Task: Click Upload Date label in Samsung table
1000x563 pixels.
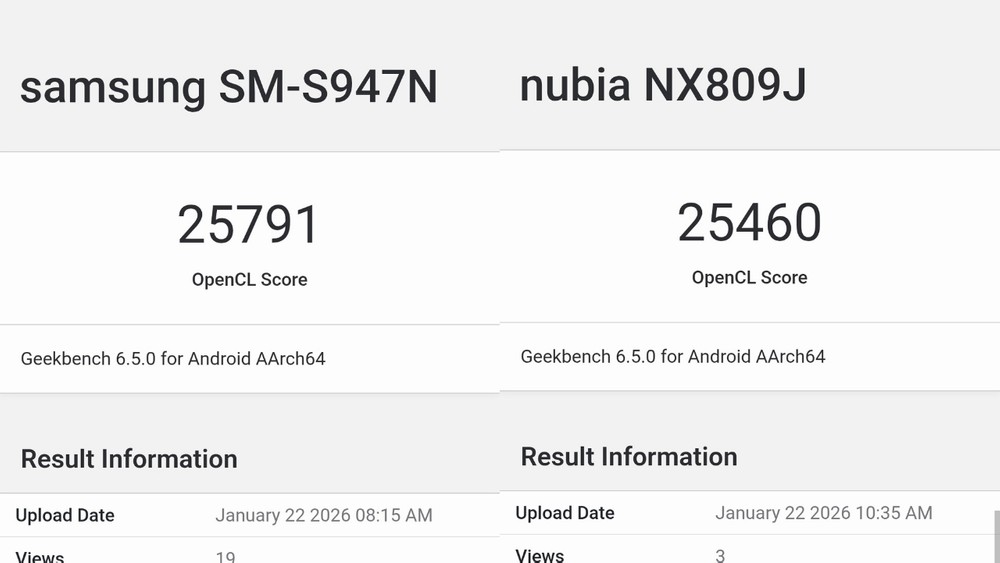Action: click(65, 516)
